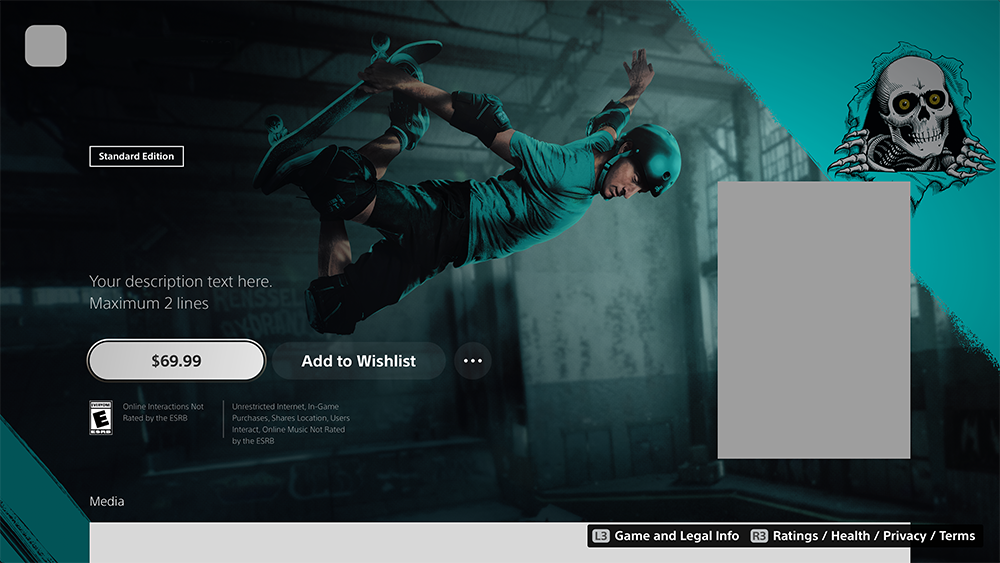The height and width of the screenshot is (563, 1000).
Task: Click the media strip placeholder below Media
Action: [x=499, y=543]
